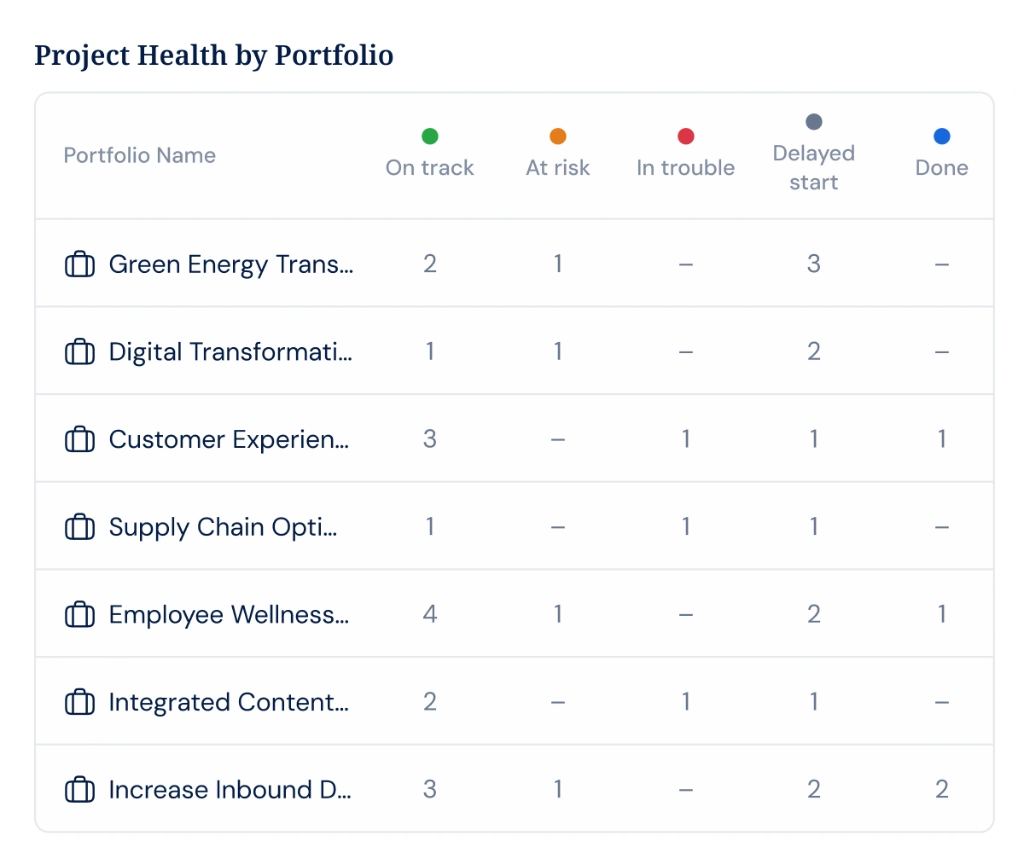Click briefcase icon beside Green Energy Trans...

[x=80, y=265]
